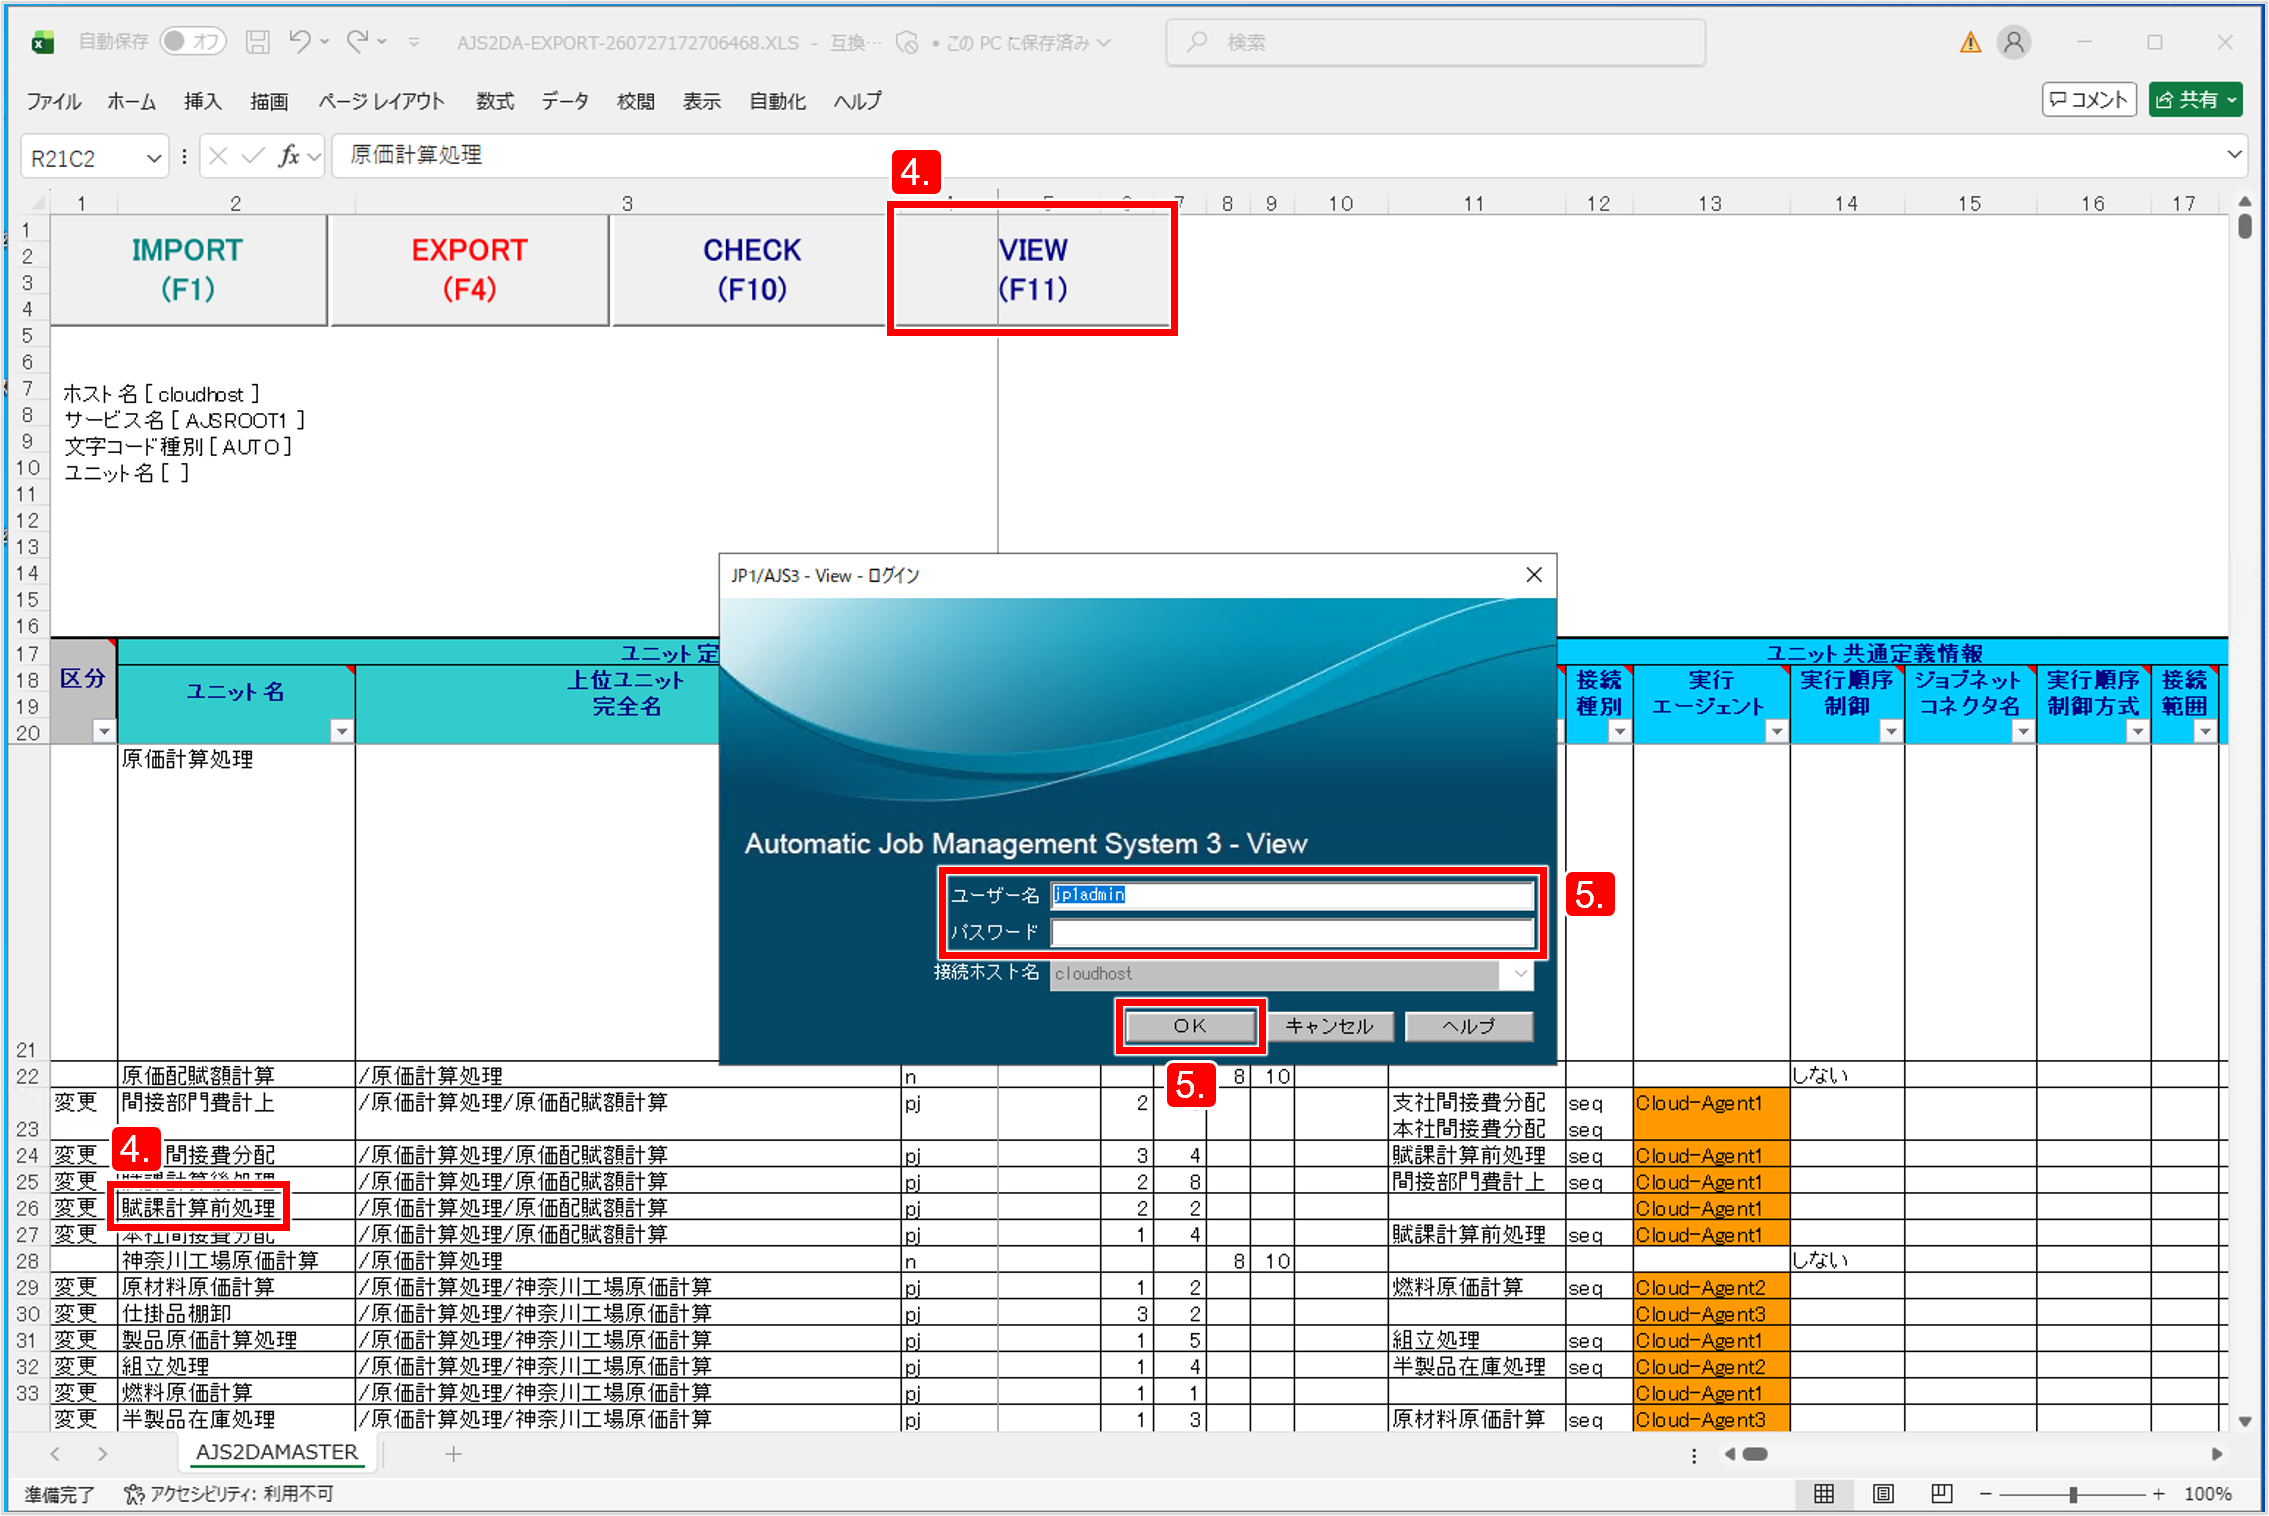
Task: Click the fx insert function icon
Action: [288, 156]
